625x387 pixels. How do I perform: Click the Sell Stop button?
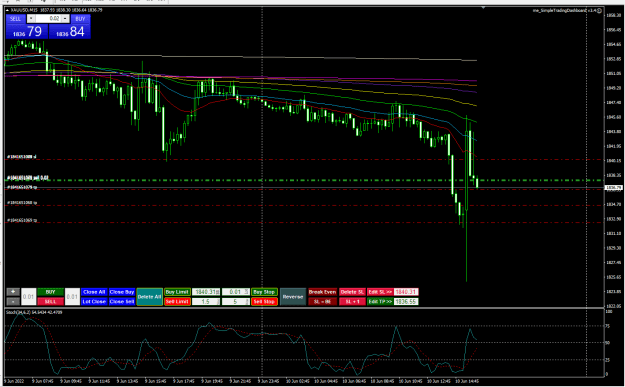[x=264, y=301]
